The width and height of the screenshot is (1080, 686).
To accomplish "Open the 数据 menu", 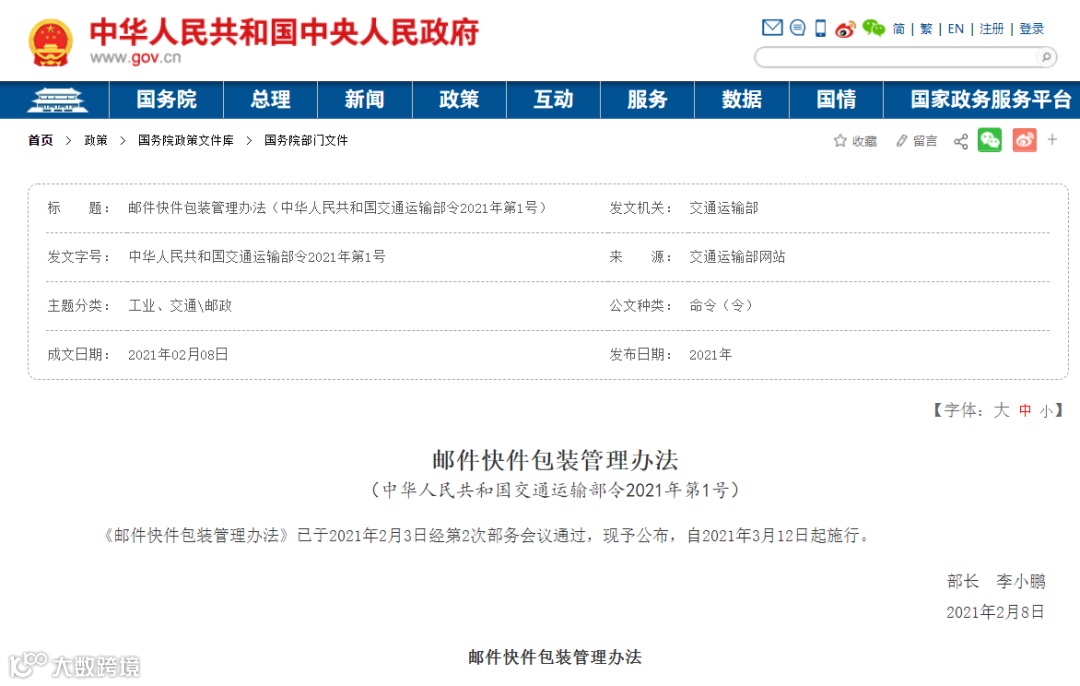I will point(742,100).
